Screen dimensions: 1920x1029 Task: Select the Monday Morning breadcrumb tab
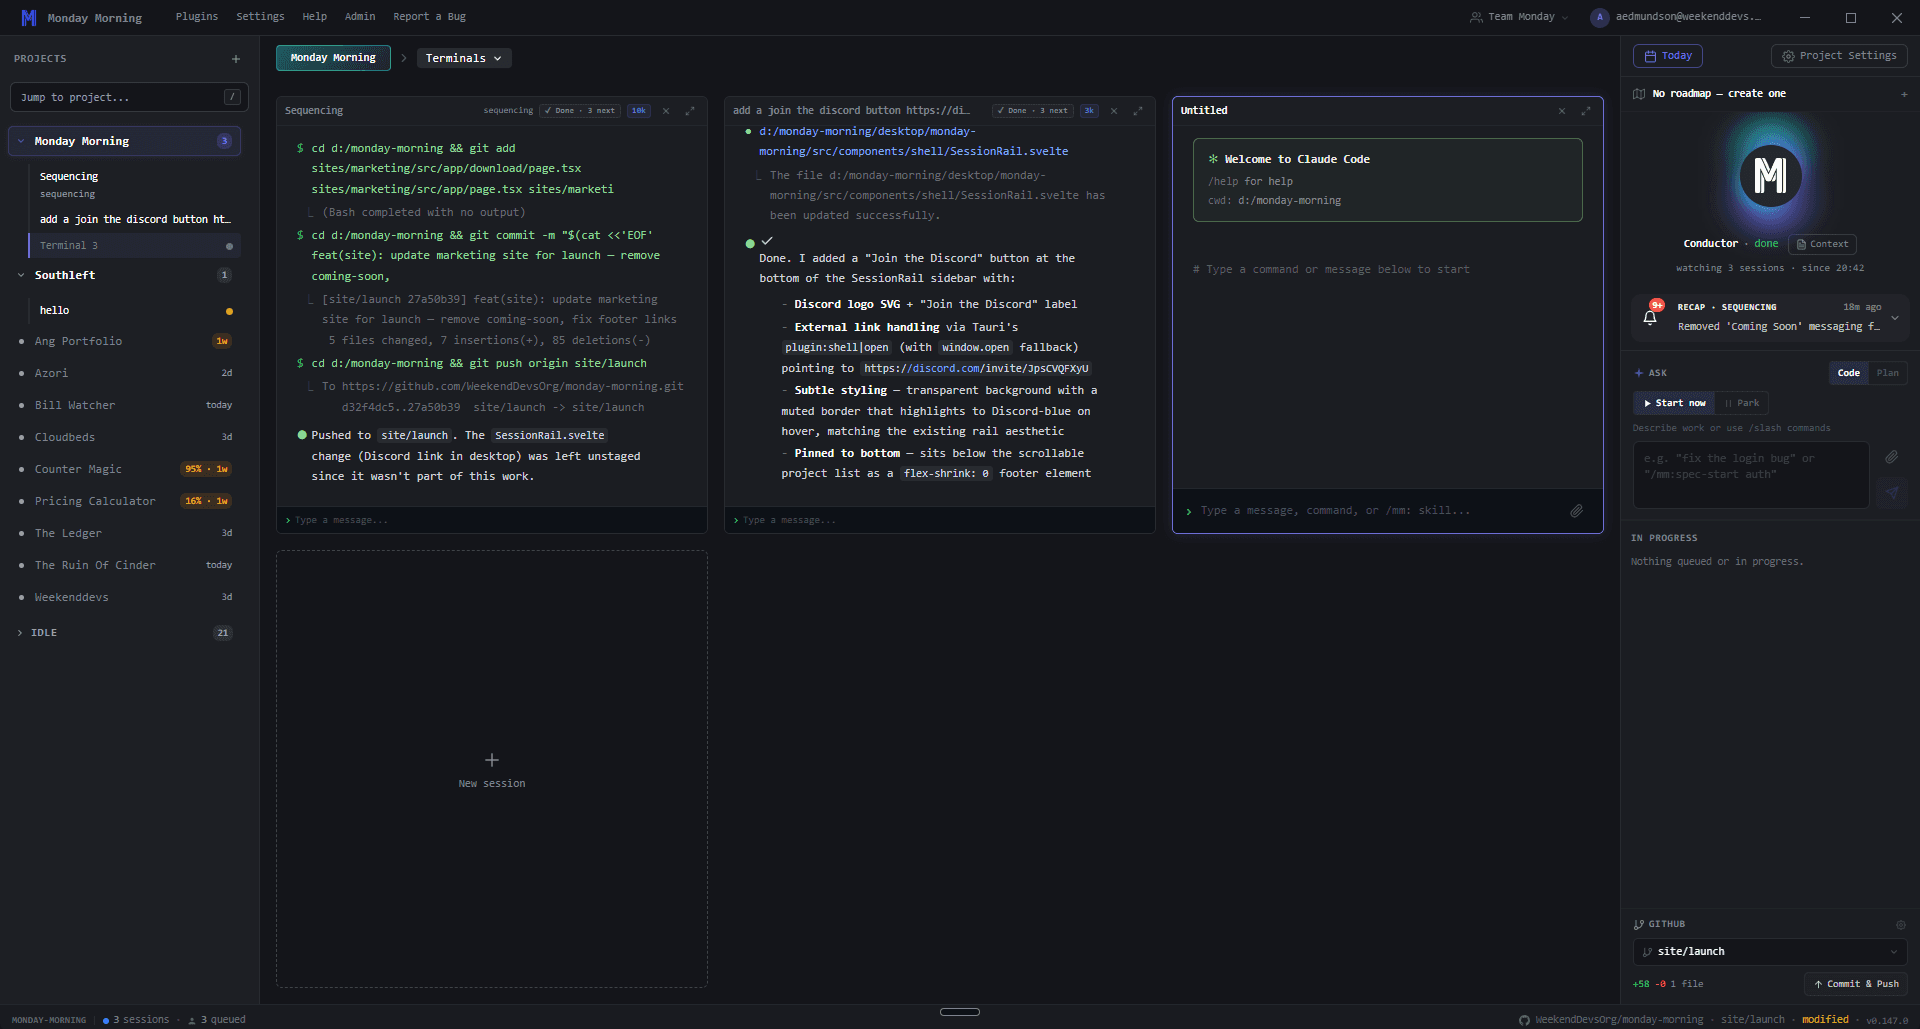(333, 58)
